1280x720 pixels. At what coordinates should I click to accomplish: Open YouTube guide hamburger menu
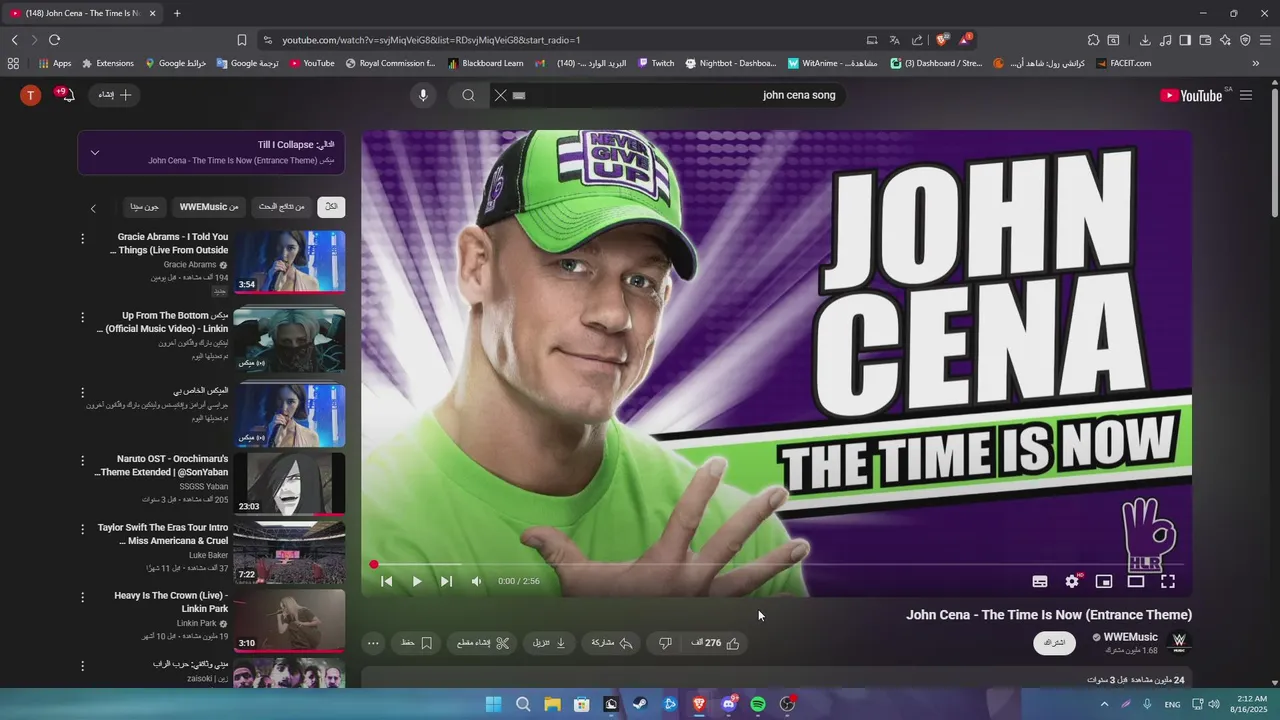1246,95
